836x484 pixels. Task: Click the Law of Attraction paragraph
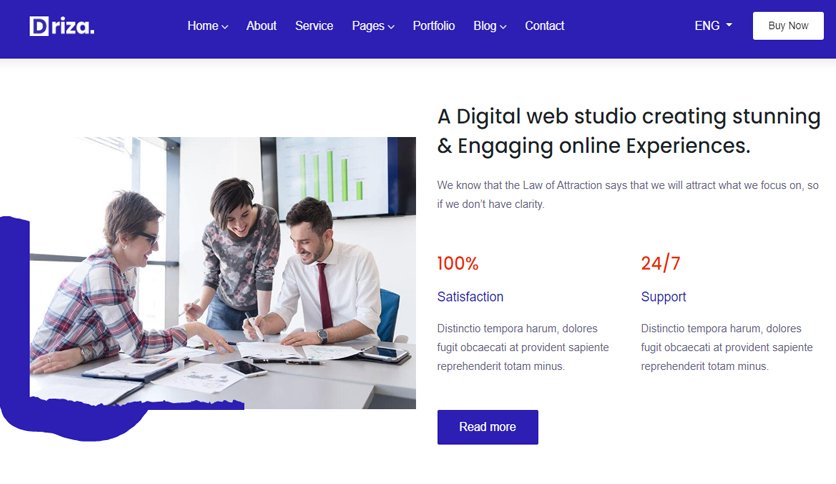click(628, 195)
